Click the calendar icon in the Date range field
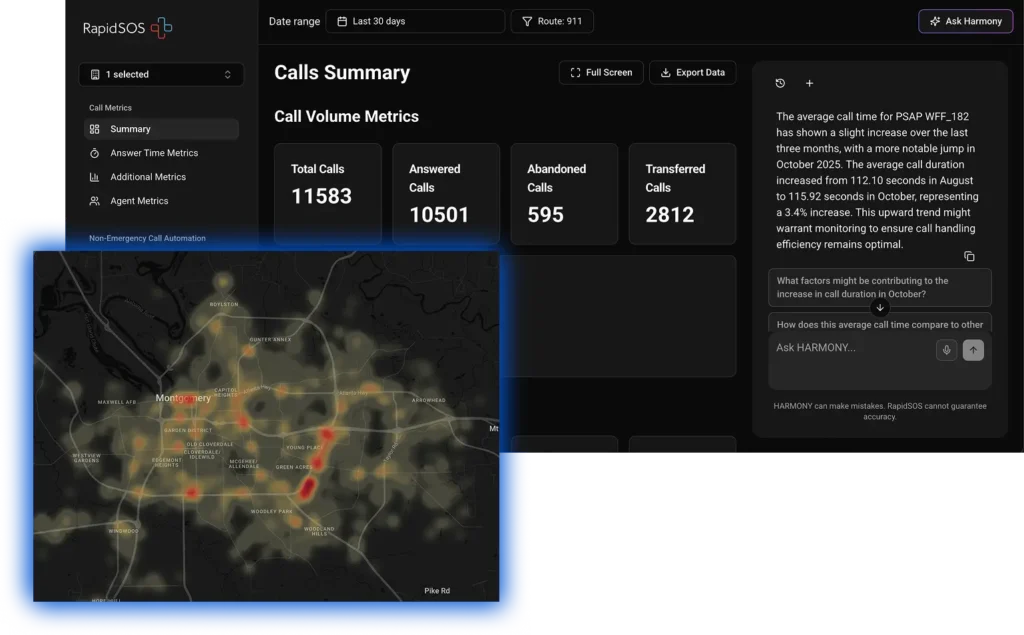Viewport: 1024px width, 635px height. 341,20
